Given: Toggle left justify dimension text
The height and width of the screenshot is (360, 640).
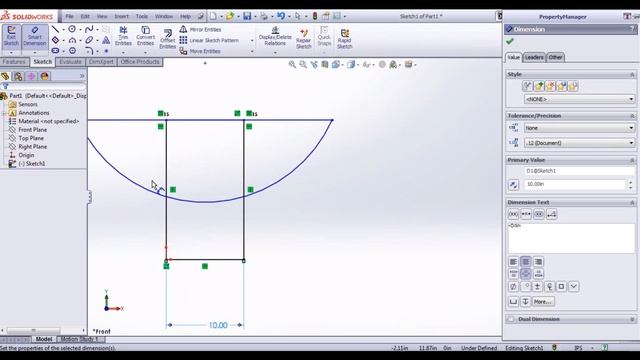Looking at the screenshot, I should (513, 262).
